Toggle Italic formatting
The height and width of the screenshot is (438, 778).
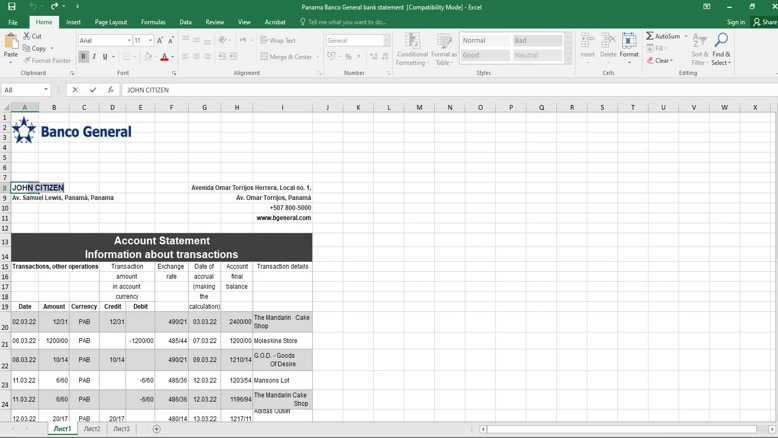tap(94, 57)
